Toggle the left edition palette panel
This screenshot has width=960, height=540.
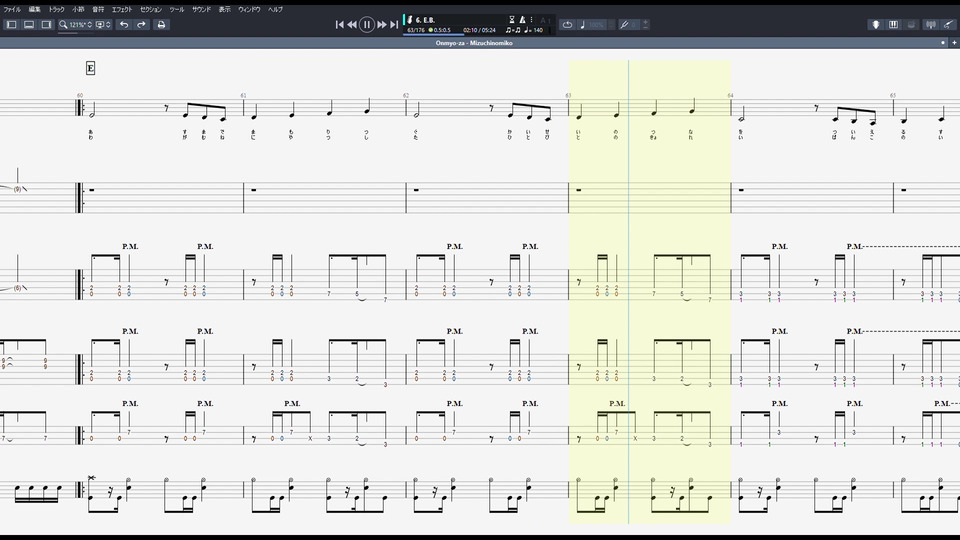tap(12, 24)
